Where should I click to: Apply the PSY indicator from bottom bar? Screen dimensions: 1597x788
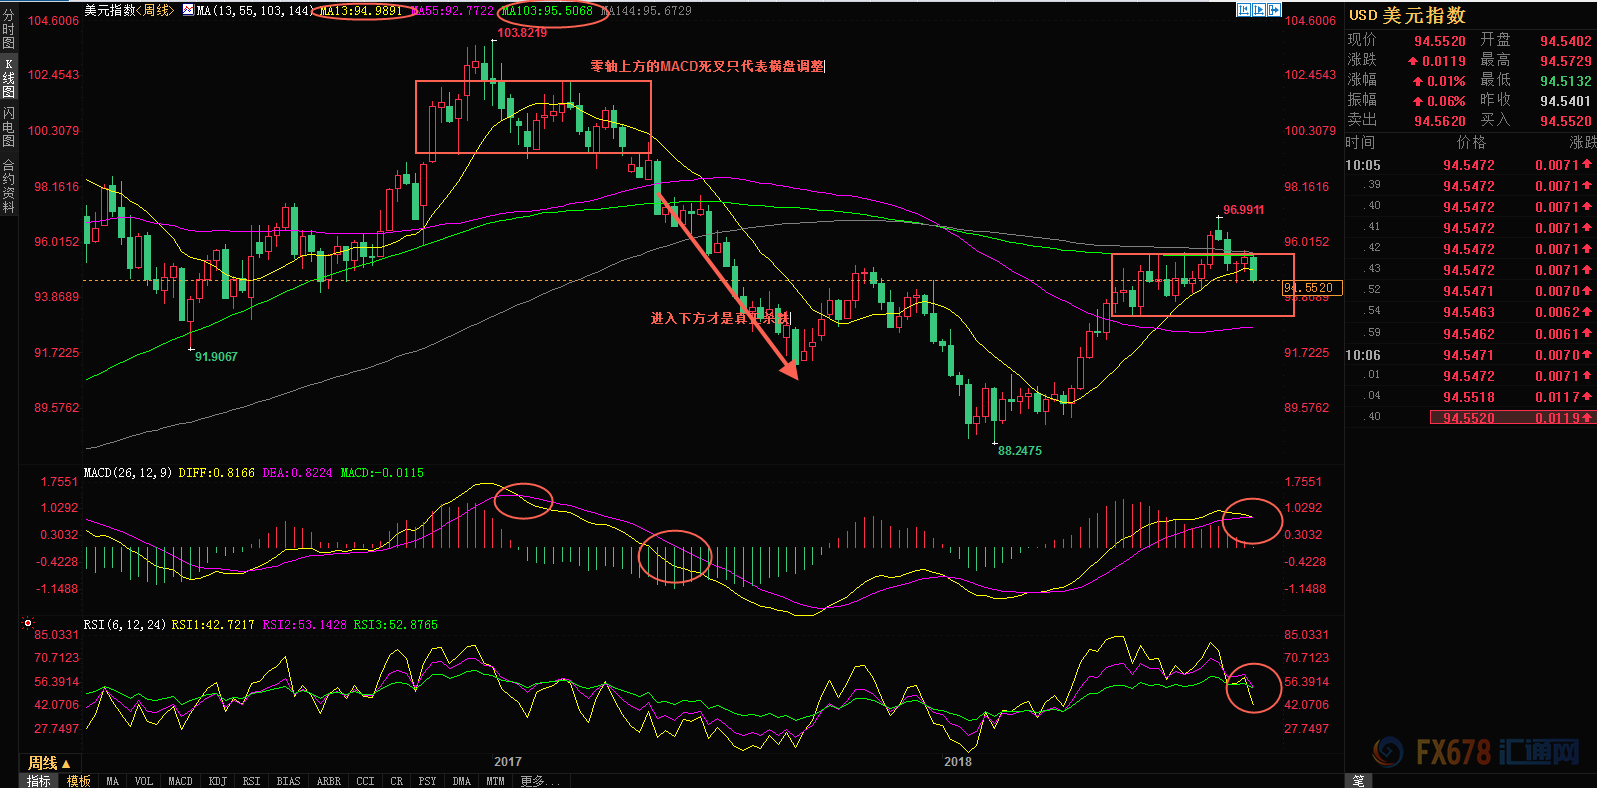[x=427, y=781]
